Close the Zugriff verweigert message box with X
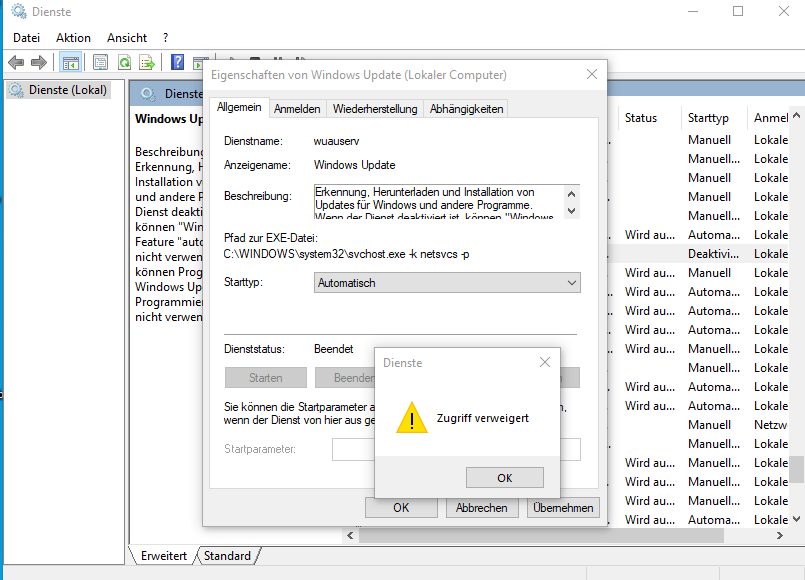Image resolution: width=805 pixels, height=580 pixels. (545, 362)
